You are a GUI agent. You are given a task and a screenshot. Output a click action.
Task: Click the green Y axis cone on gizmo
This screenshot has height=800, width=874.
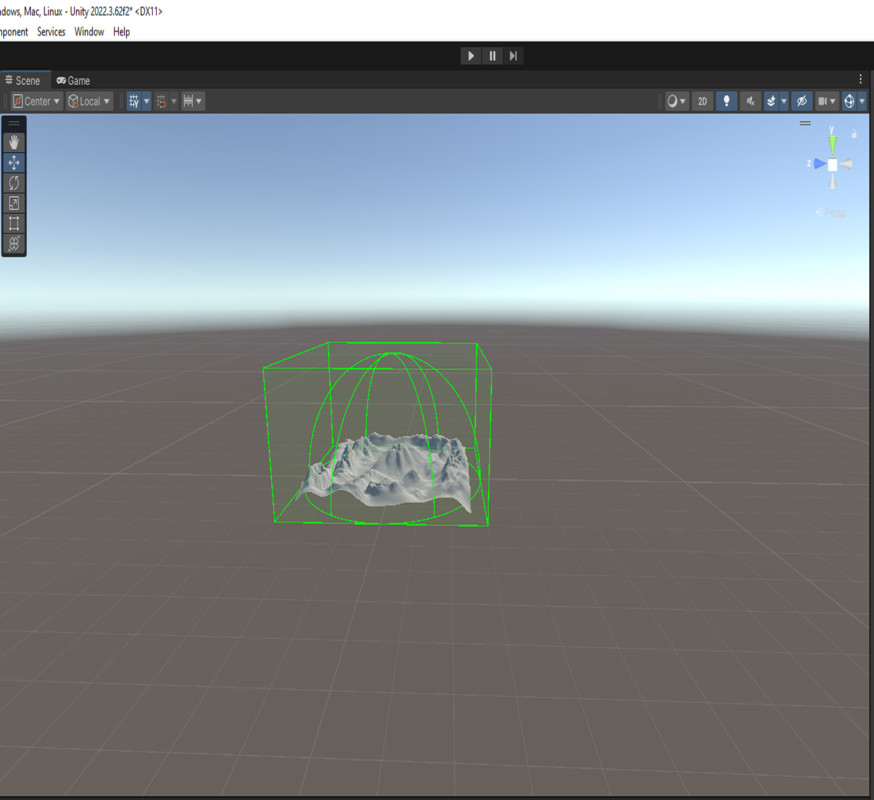tap(832, 144)
